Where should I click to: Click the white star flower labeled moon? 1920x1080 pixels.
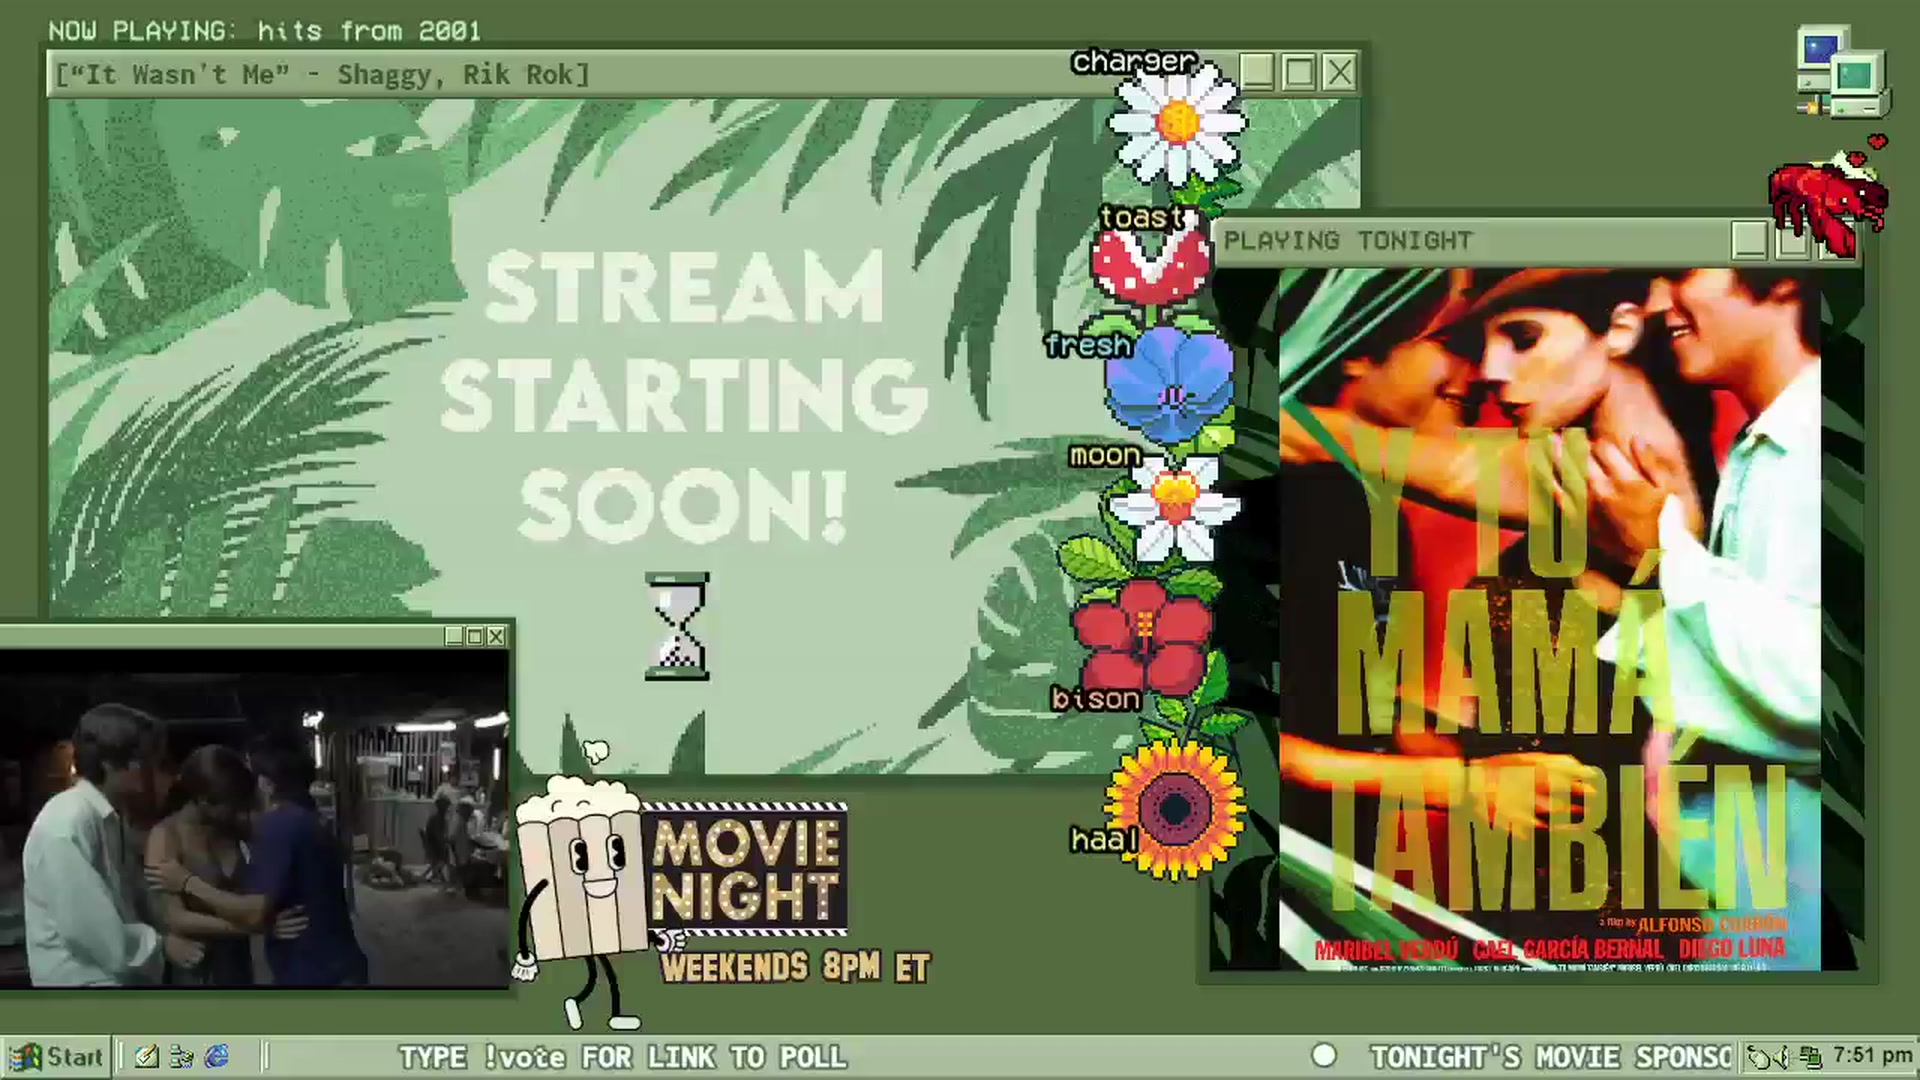point(1175,507)
